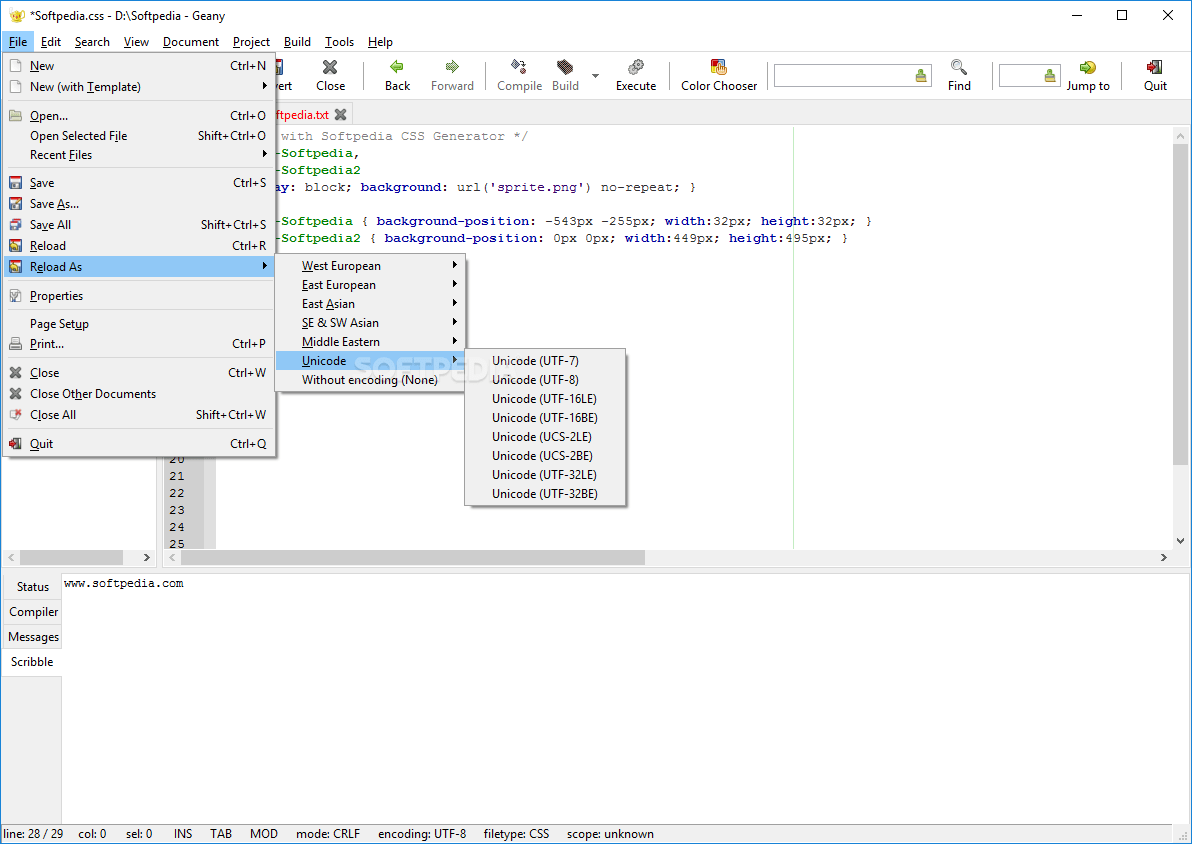Expand the Recent Files submenu
The width and height of the screenshot is (1192, 844).
(139, 155)
